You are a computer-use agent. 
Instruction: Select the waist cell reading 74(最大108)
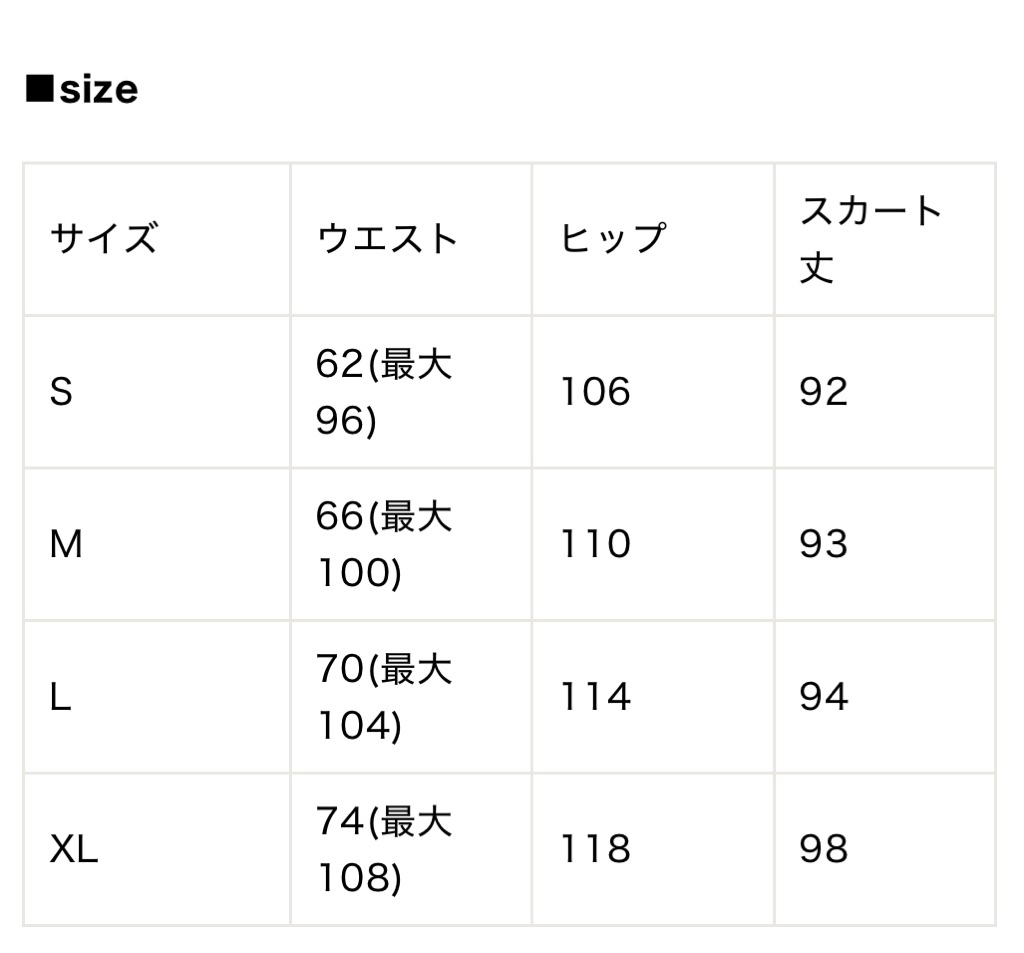(x=385, y=849)
